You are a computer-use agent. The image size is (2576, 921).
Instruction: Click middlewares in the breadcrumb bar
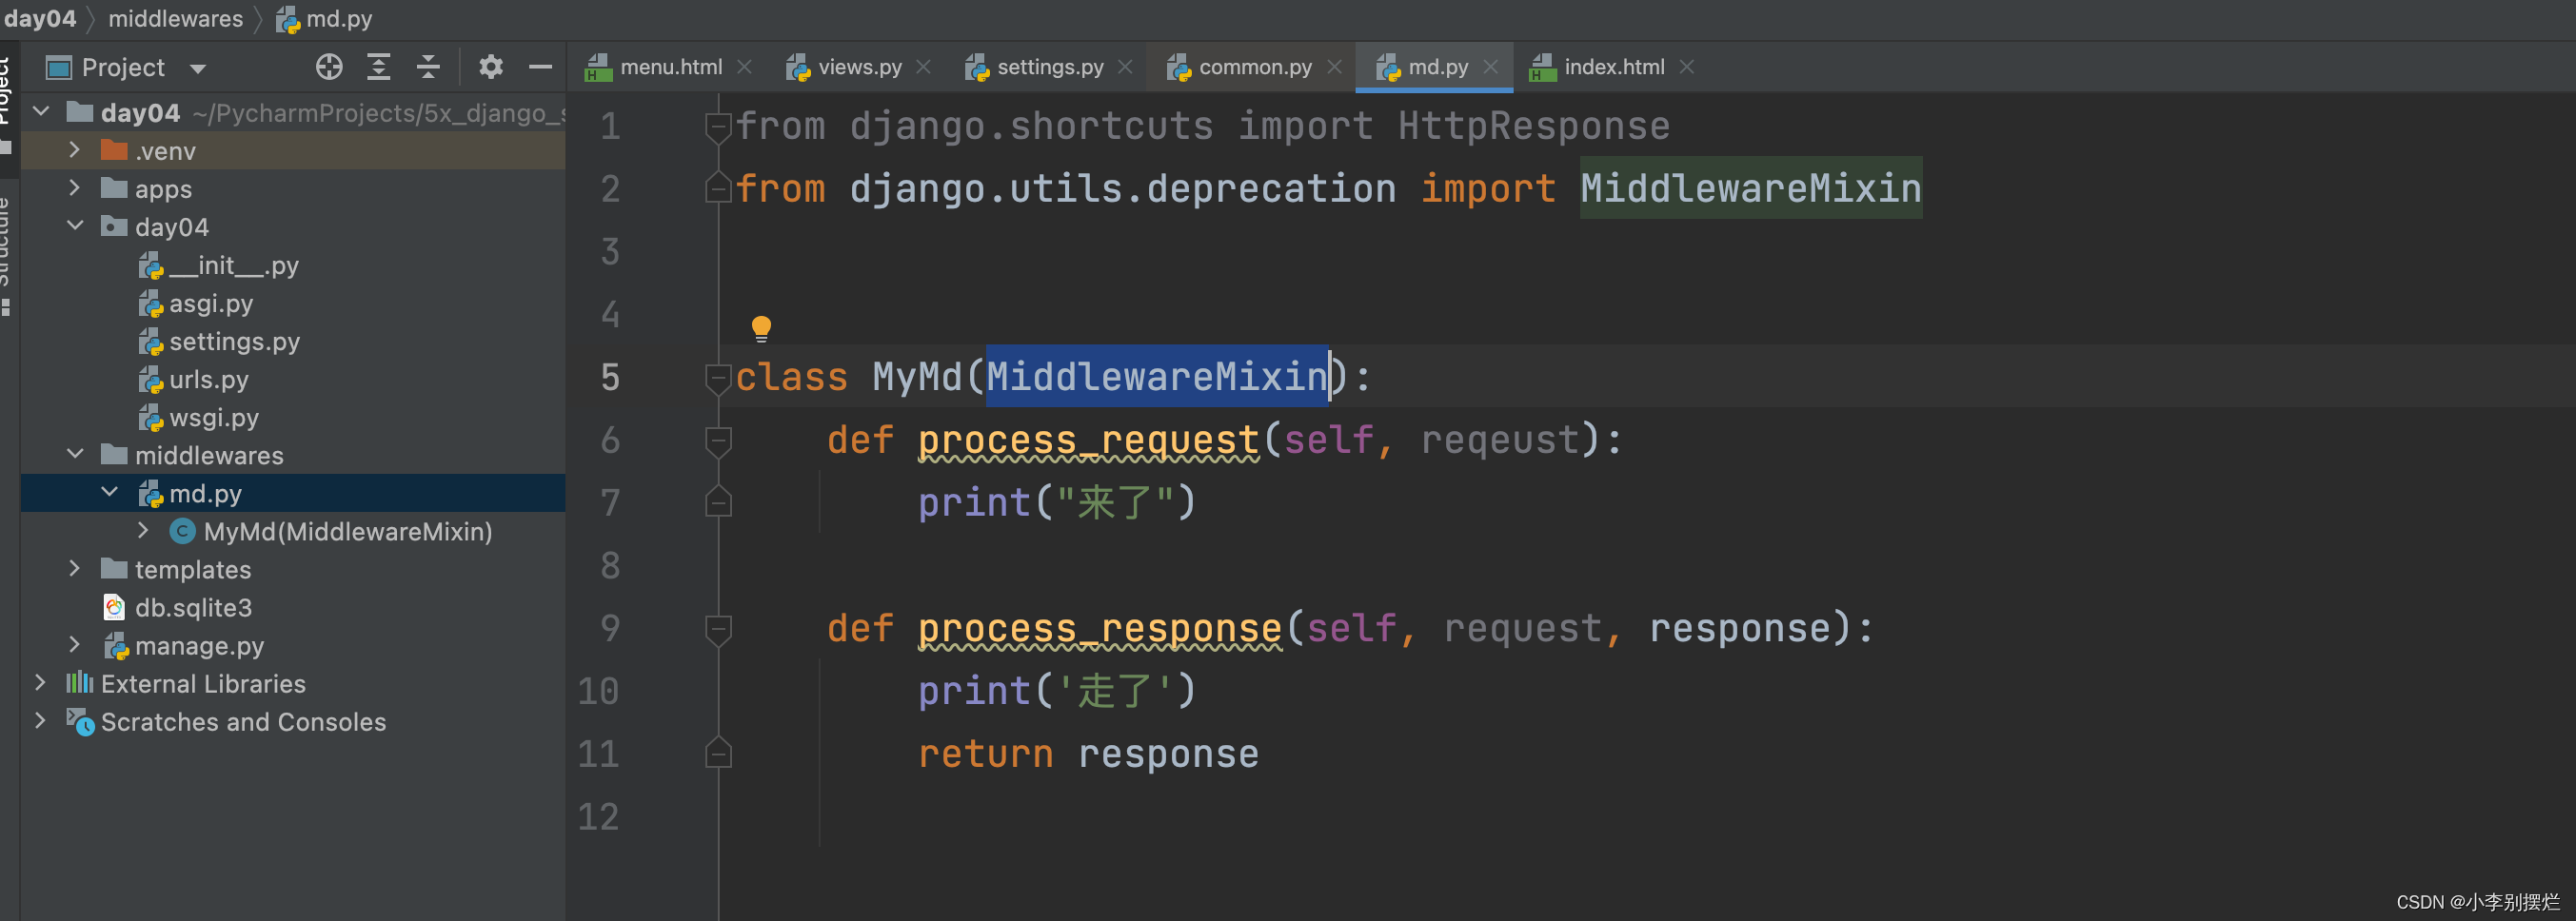[x=175, y=18]
